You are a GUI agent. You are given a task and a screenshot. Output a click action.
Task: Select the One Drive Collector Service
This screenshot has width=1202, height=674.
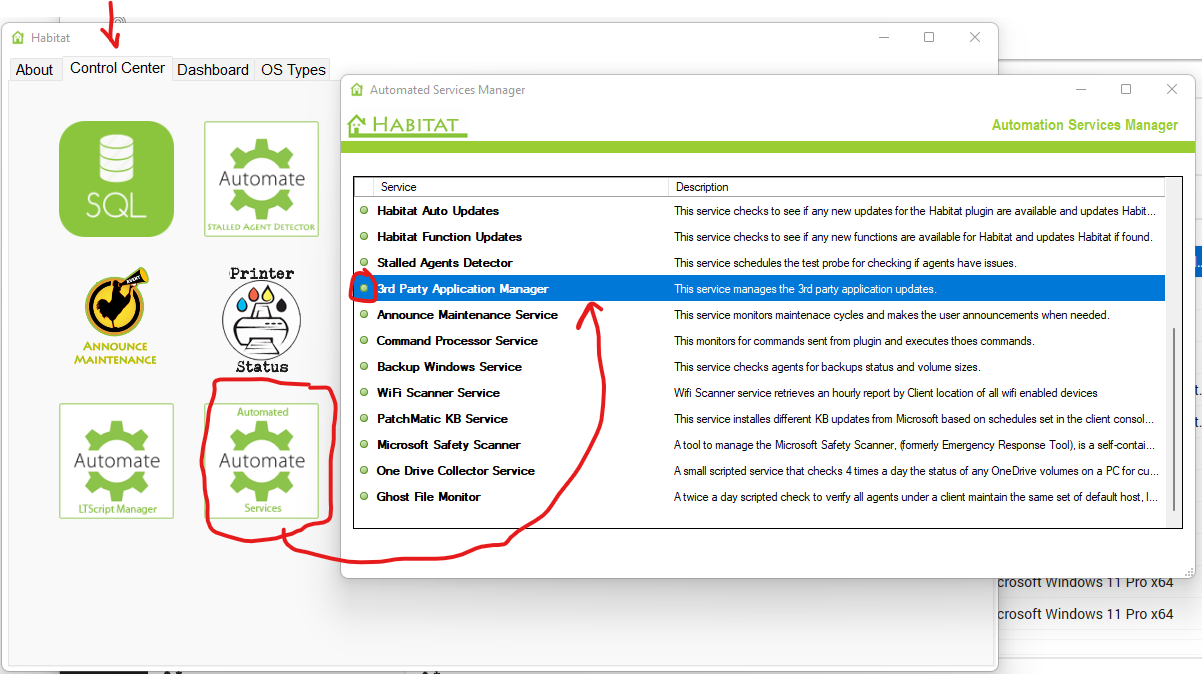pos(456,470)
